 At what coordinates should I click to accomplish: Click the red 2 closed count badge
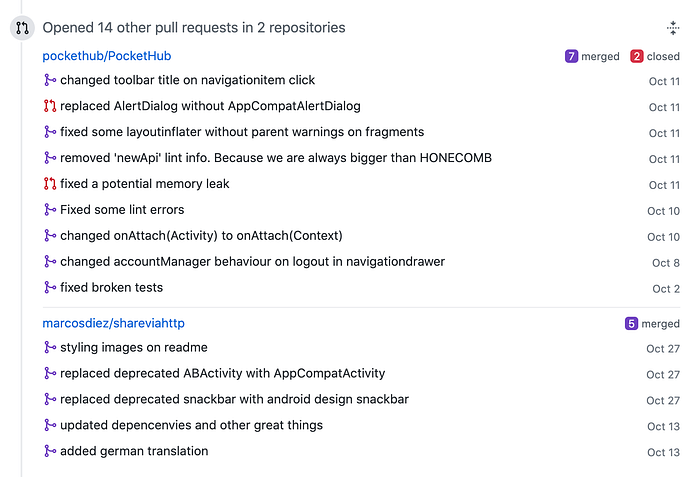637,56
